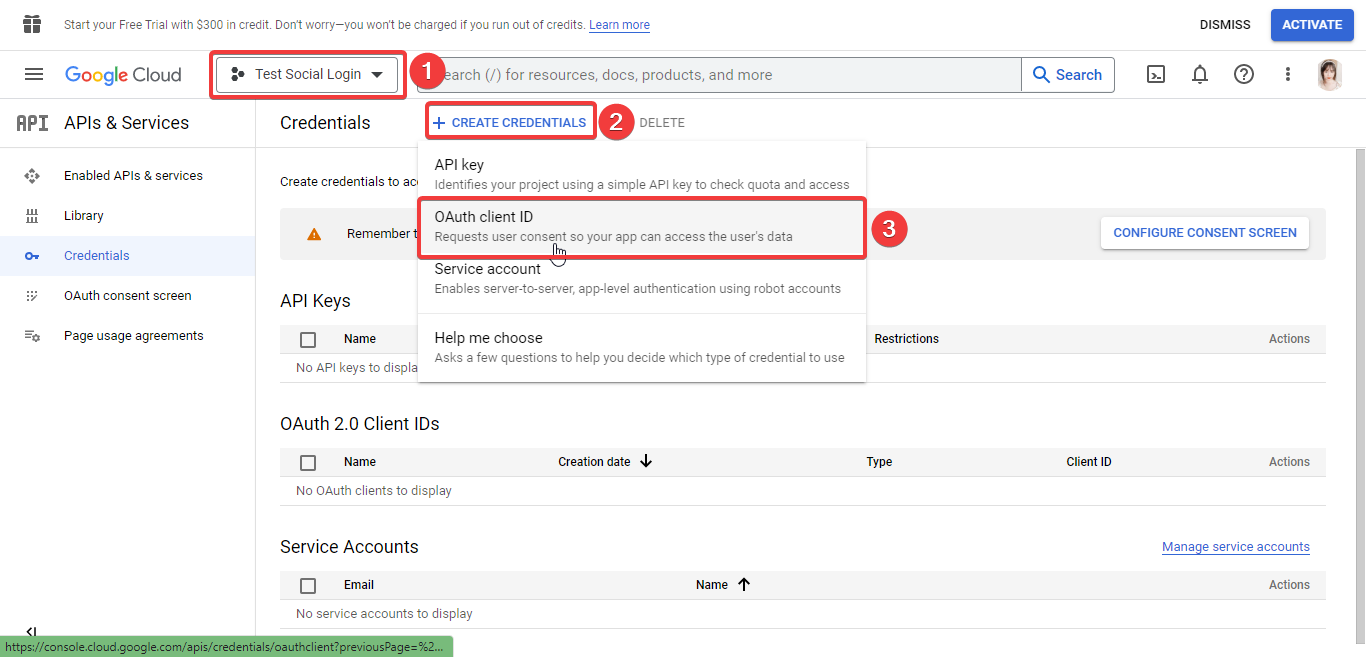Dismiss the free trial banner
Viewport: 1366px width, 657px height.
[1225, 25]
